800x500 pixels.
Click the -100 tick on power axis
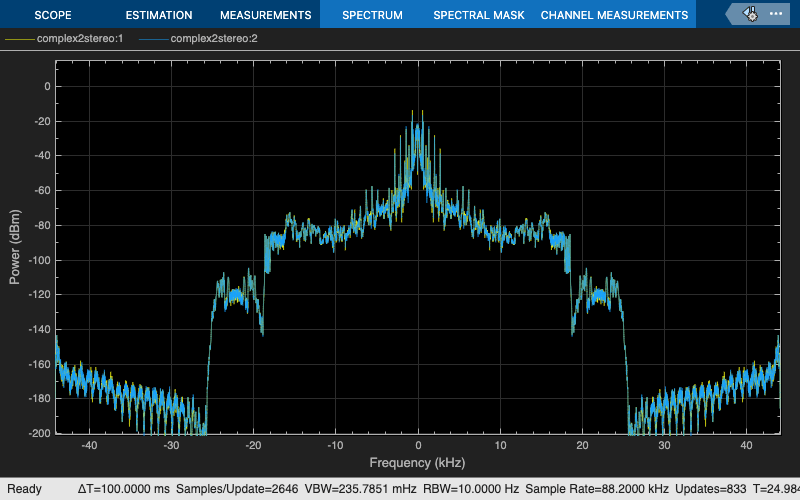click(x=40, y=260)
